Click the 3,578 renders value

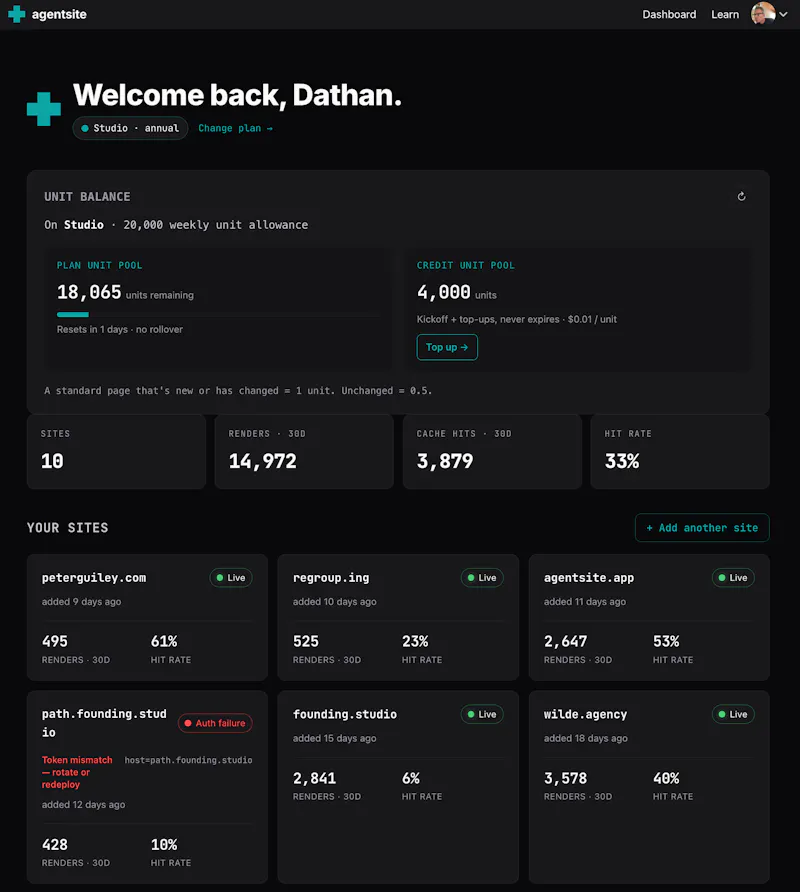tap(566, 778)
